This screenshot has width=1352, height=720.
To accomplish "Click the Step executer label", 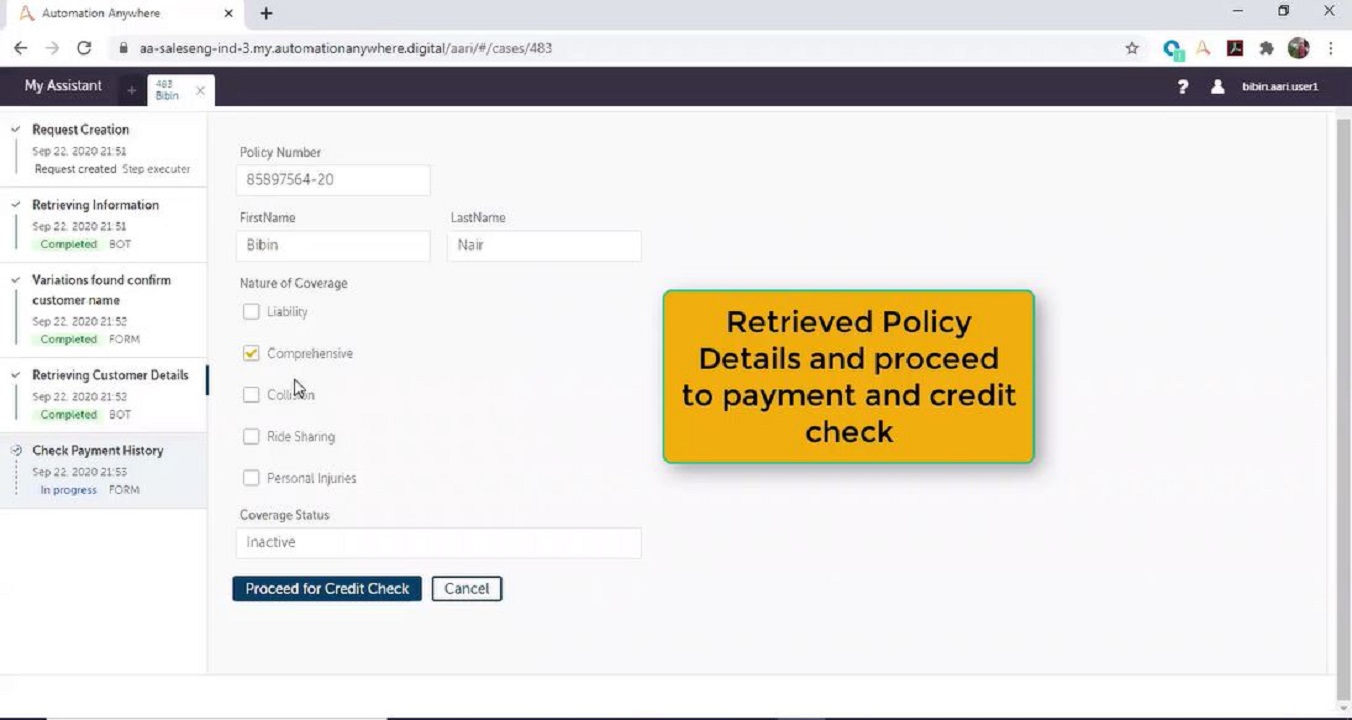I will (x=156, y=169).
